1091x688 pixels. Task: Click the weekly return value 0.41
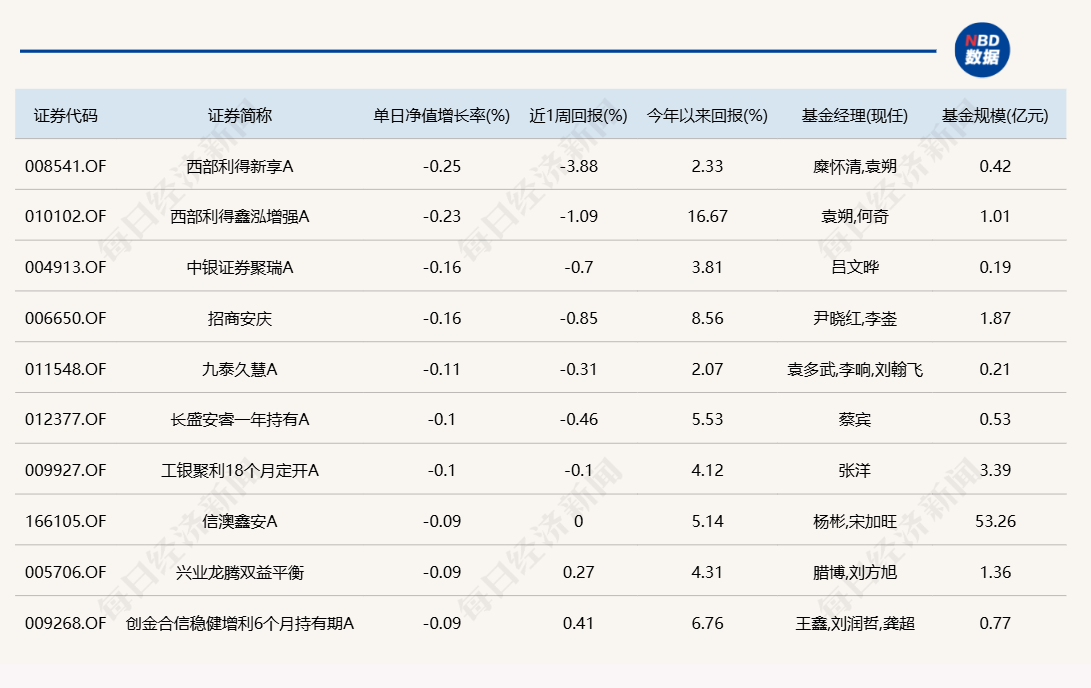pos(578,623)
